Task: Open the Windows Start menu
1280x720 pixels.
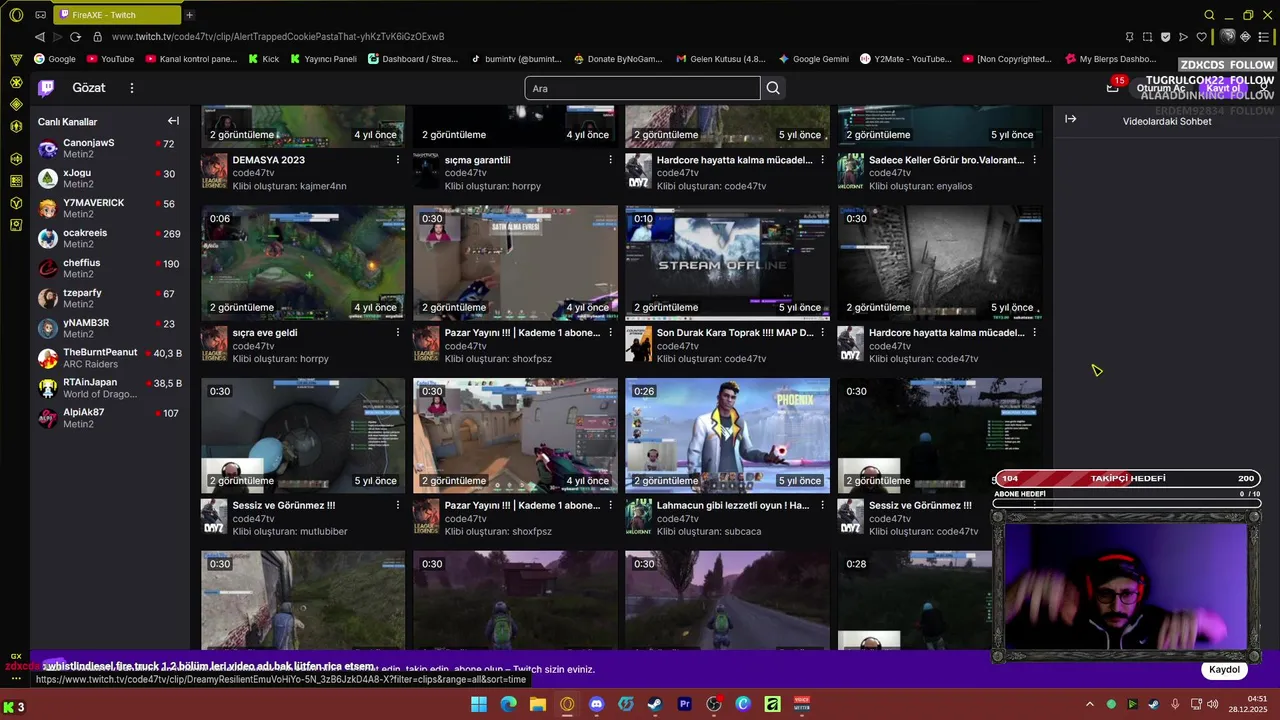Action: pyautogui.click(x=479, y=705)
